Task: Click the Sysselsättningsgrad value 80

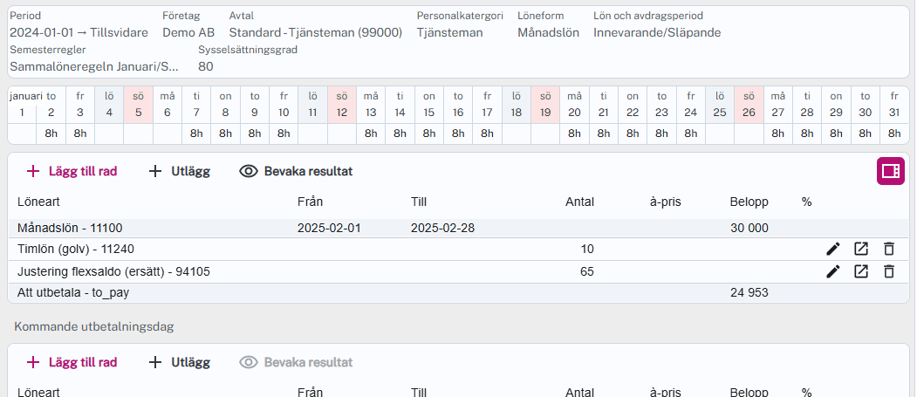Action: [x=205, y=67]
